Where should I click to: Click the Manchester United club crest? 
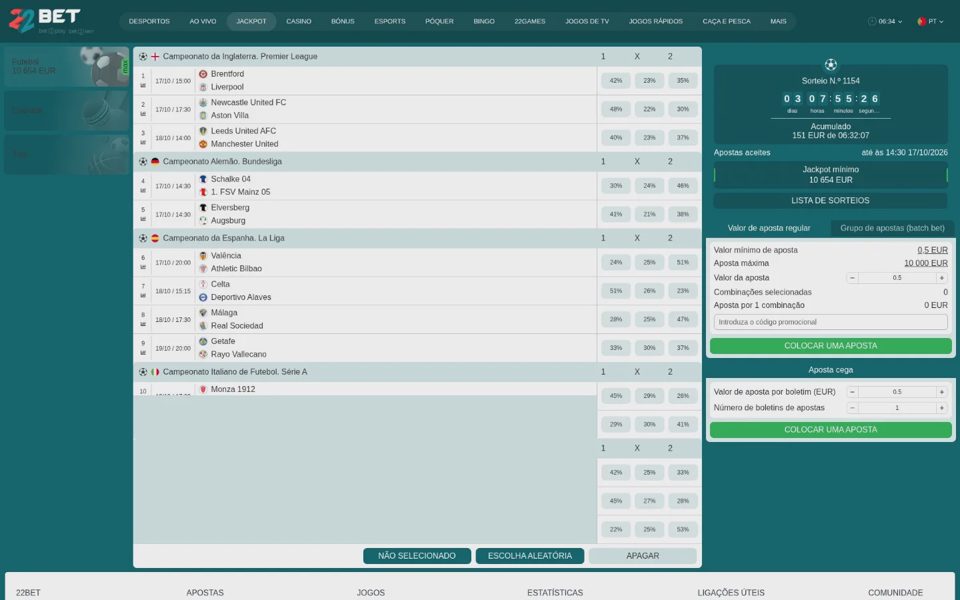click(x=203, y=144)
